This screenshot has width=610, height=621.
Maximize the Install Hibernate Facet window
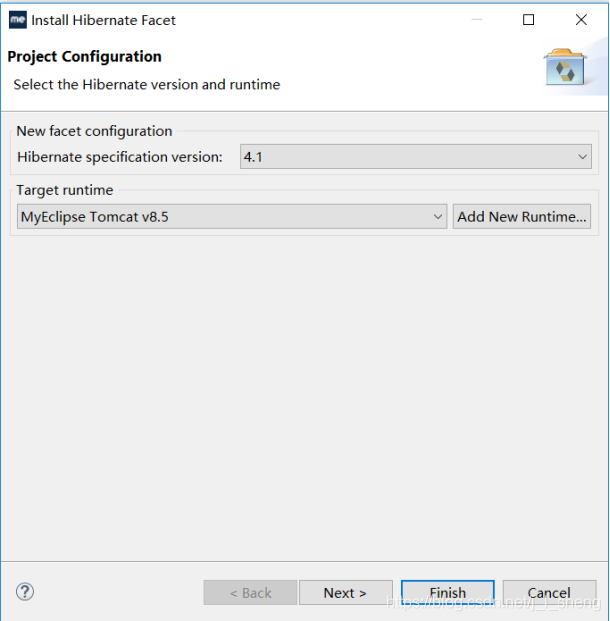(528, 20)
